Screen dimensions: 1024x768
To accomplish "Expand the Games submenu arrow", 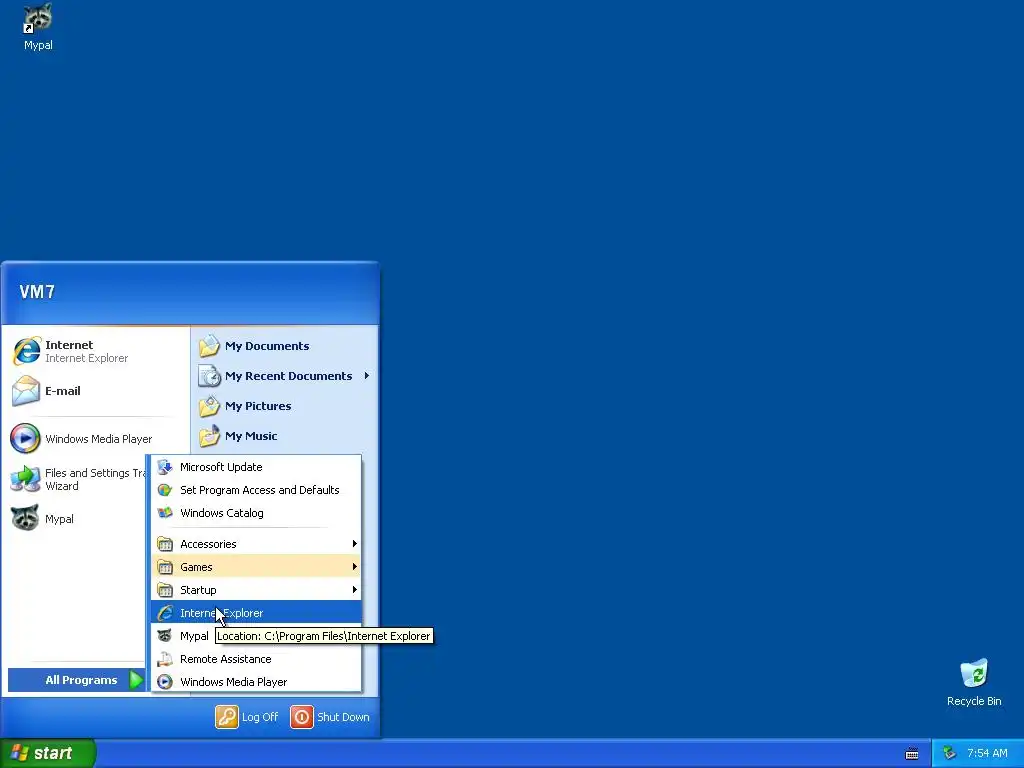I will coord(355,567).
